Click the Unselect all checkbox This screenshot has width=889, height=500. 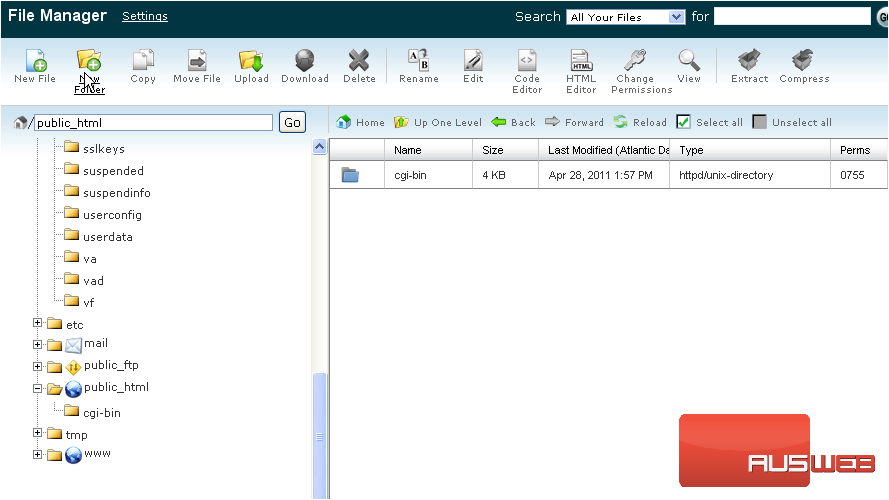click(x=760, y=122)
